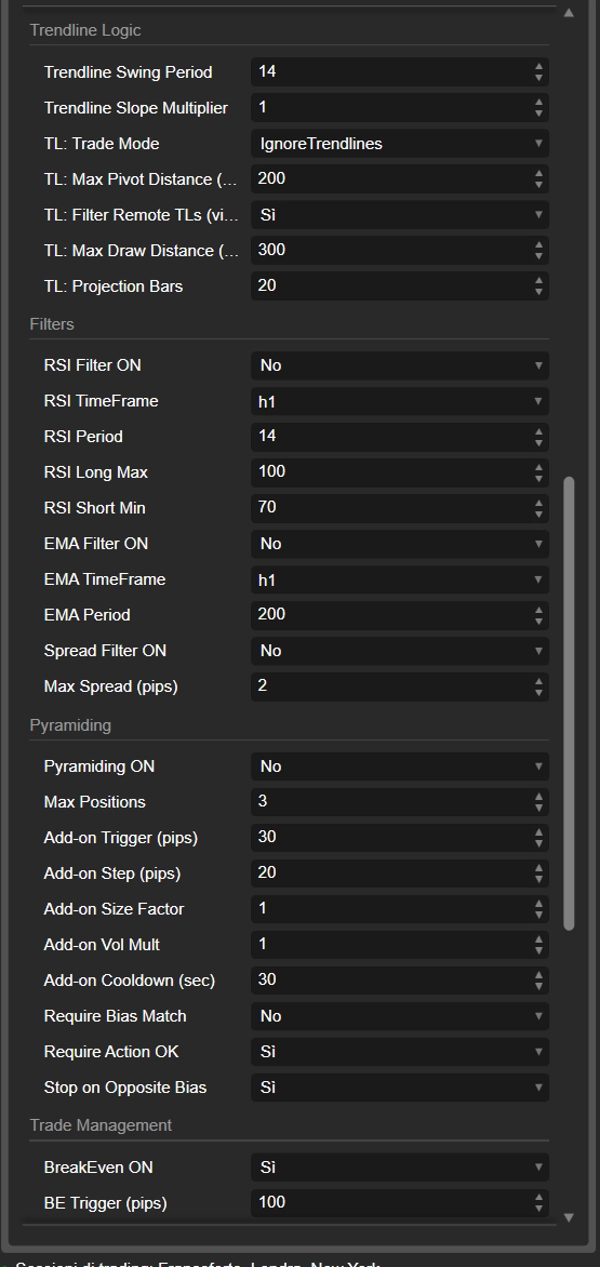Screen dimensions: 600x1267
Task: Decrease Max Spread pips with down arrow
Action: (x=539, y=692)
